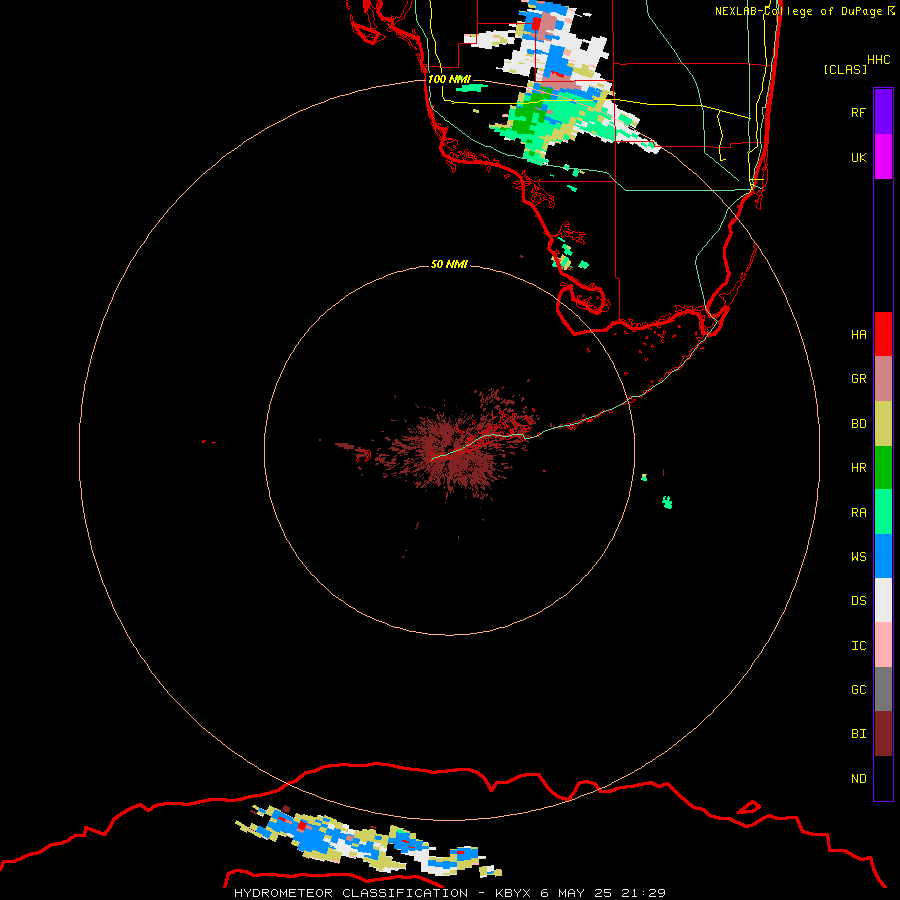Click the BD legend label
The image size is (900, 900).
click(x=858, y=424)
